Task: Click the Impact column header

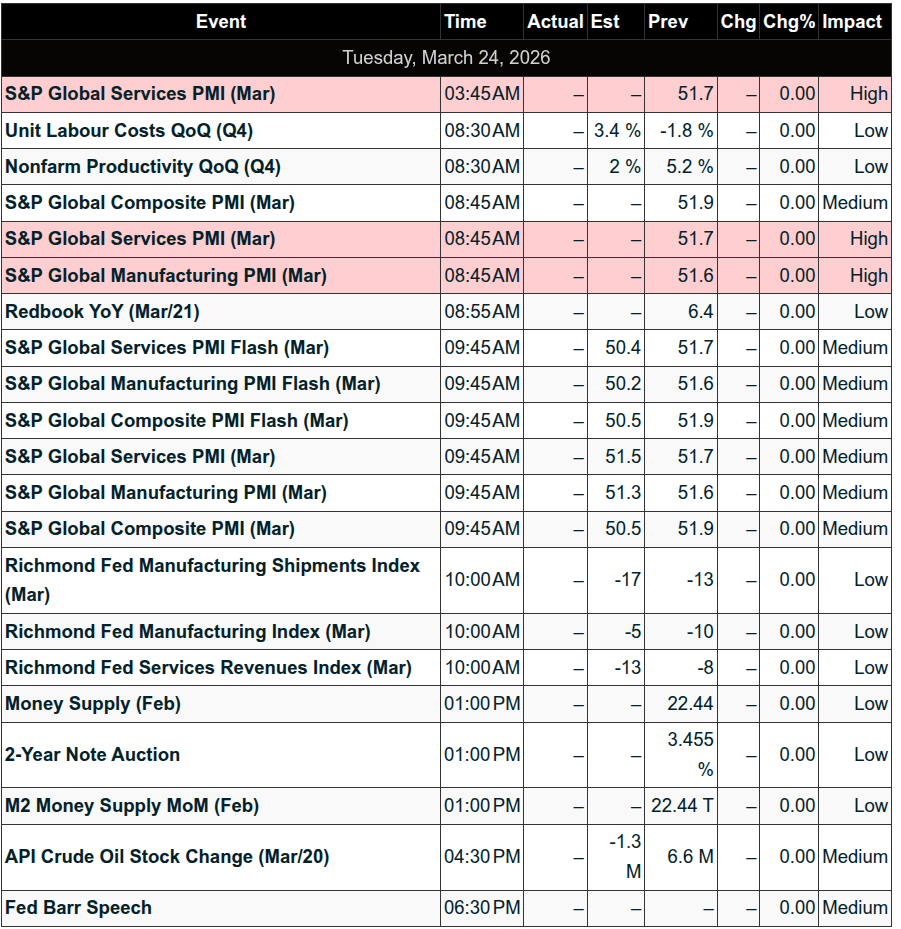Action: [x=852, y=21]
